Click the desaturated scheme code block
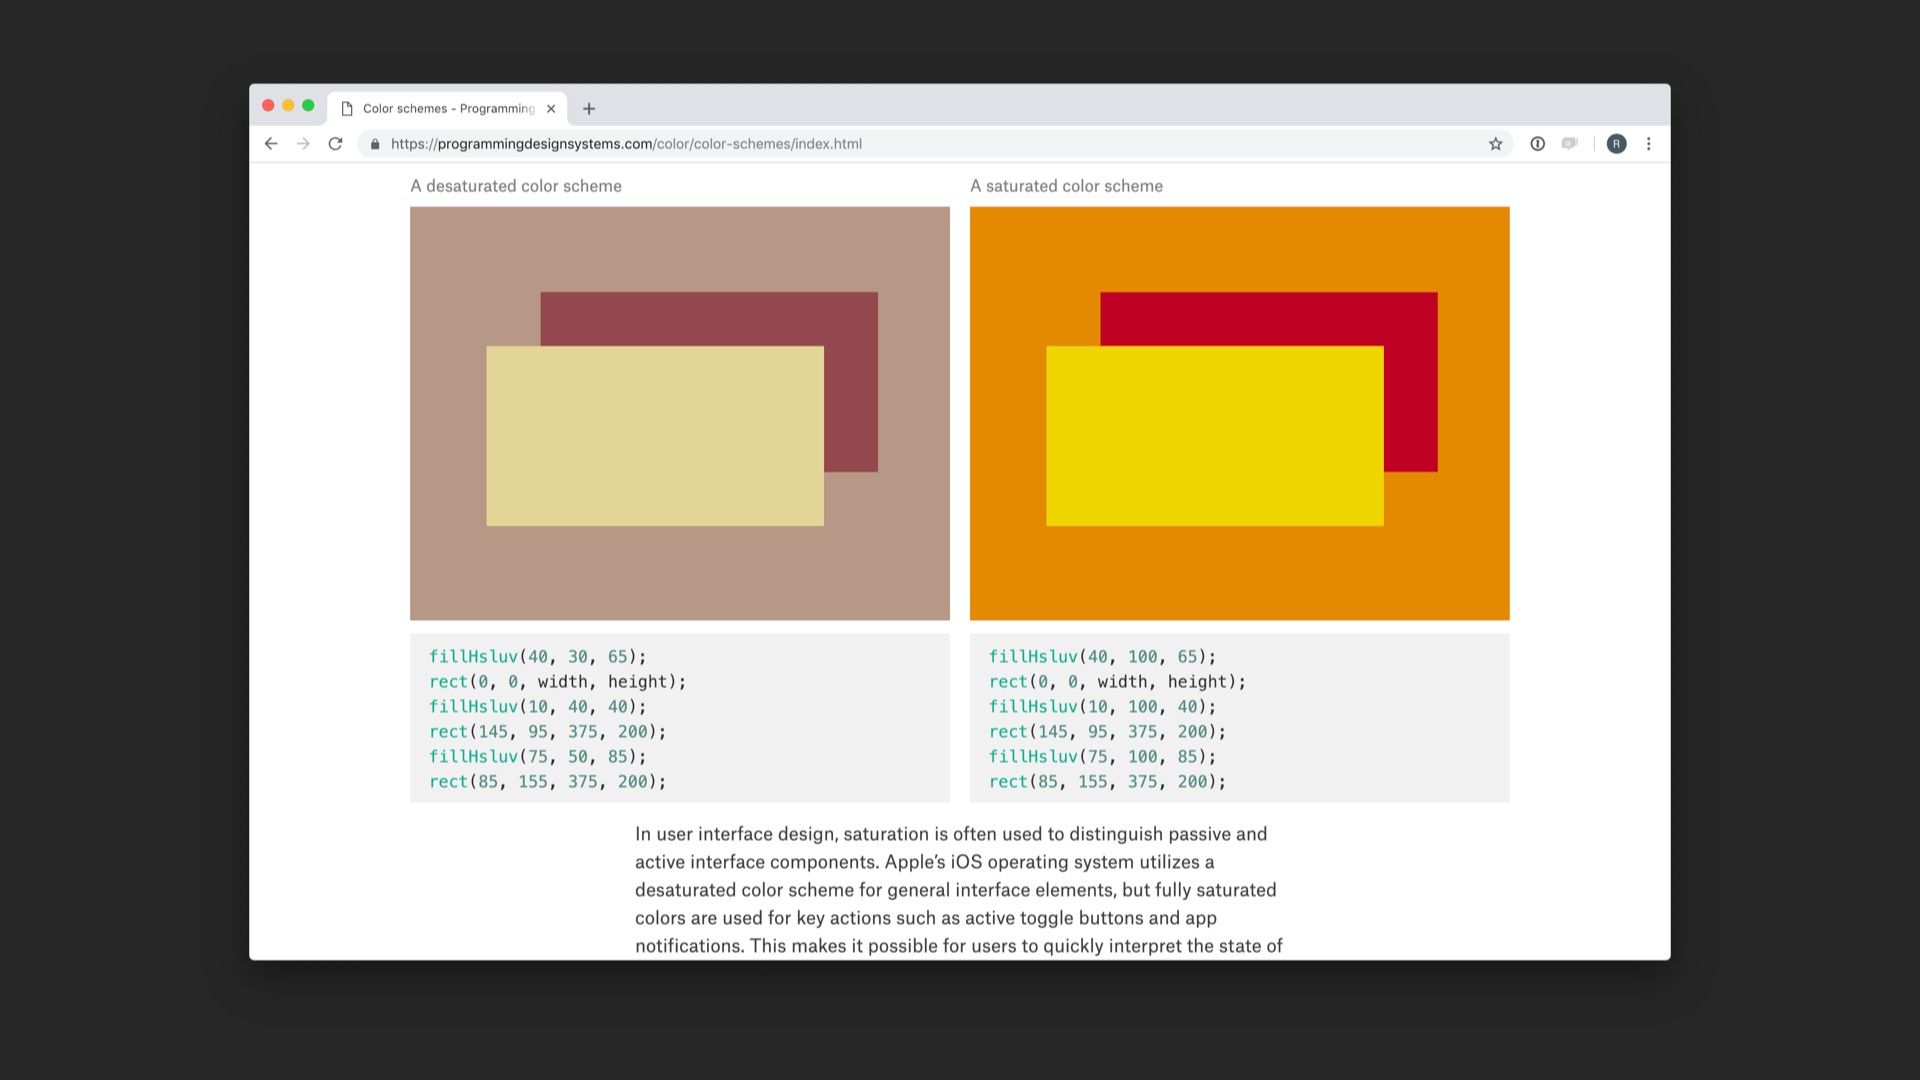The width and height of the screenshot is (1920, 1080). coord(679,718)
